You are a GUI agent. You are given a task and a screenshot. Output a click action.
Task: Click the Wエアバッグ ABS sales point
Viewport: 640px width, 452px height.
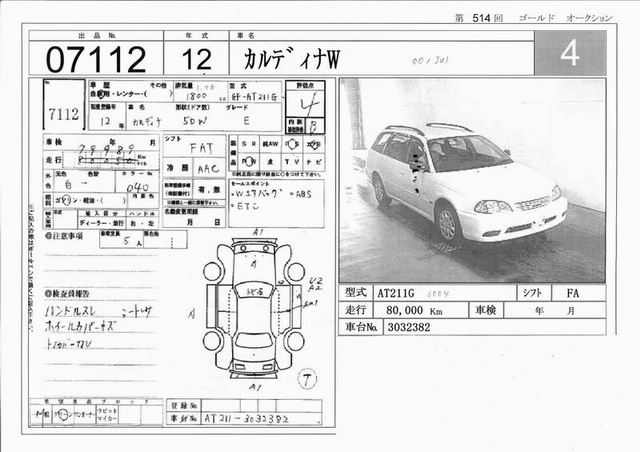click(x=271, y=194)
